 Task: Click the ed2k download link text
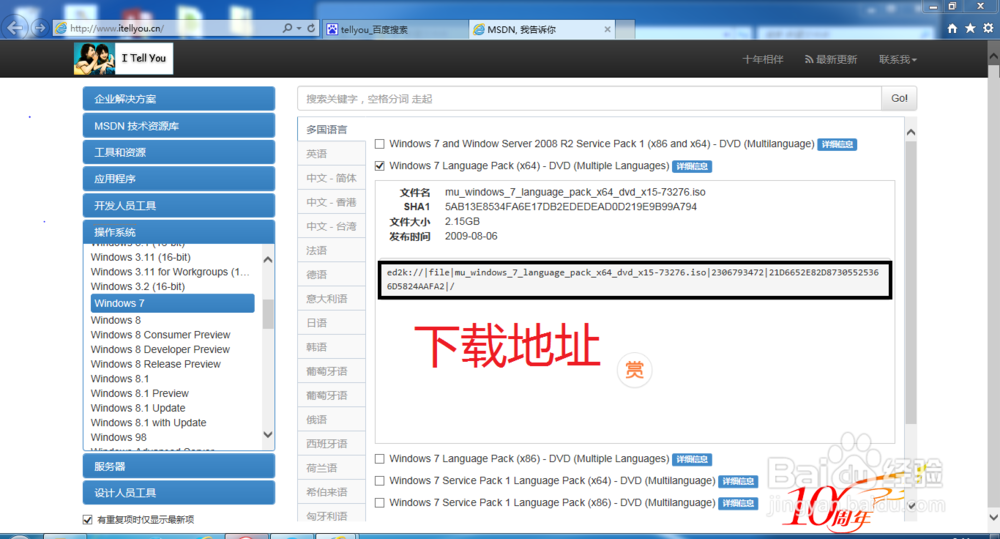tap(633, 279)
